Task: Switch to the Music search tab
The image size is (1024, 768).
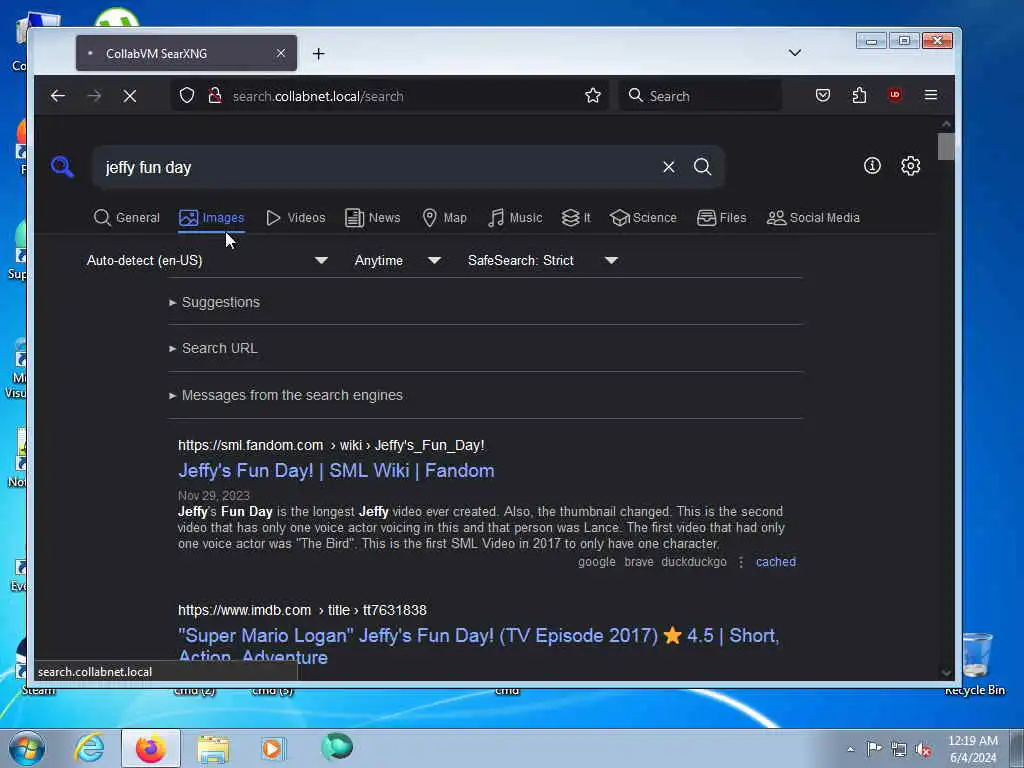Action: [515, 217]
